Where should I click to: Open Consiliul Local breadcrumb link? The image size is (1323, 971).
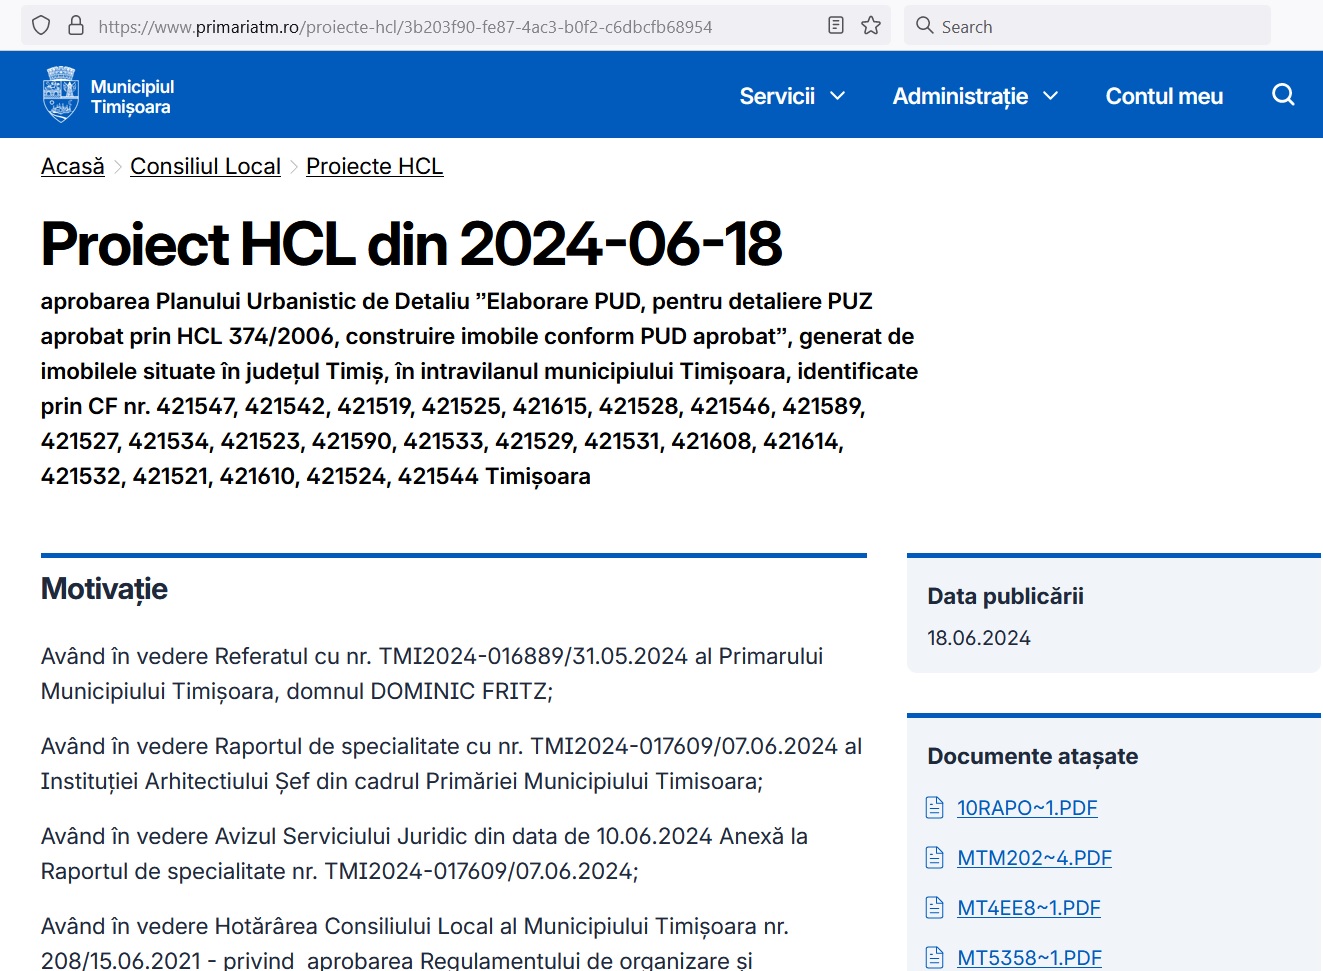(x=205, y=166)
